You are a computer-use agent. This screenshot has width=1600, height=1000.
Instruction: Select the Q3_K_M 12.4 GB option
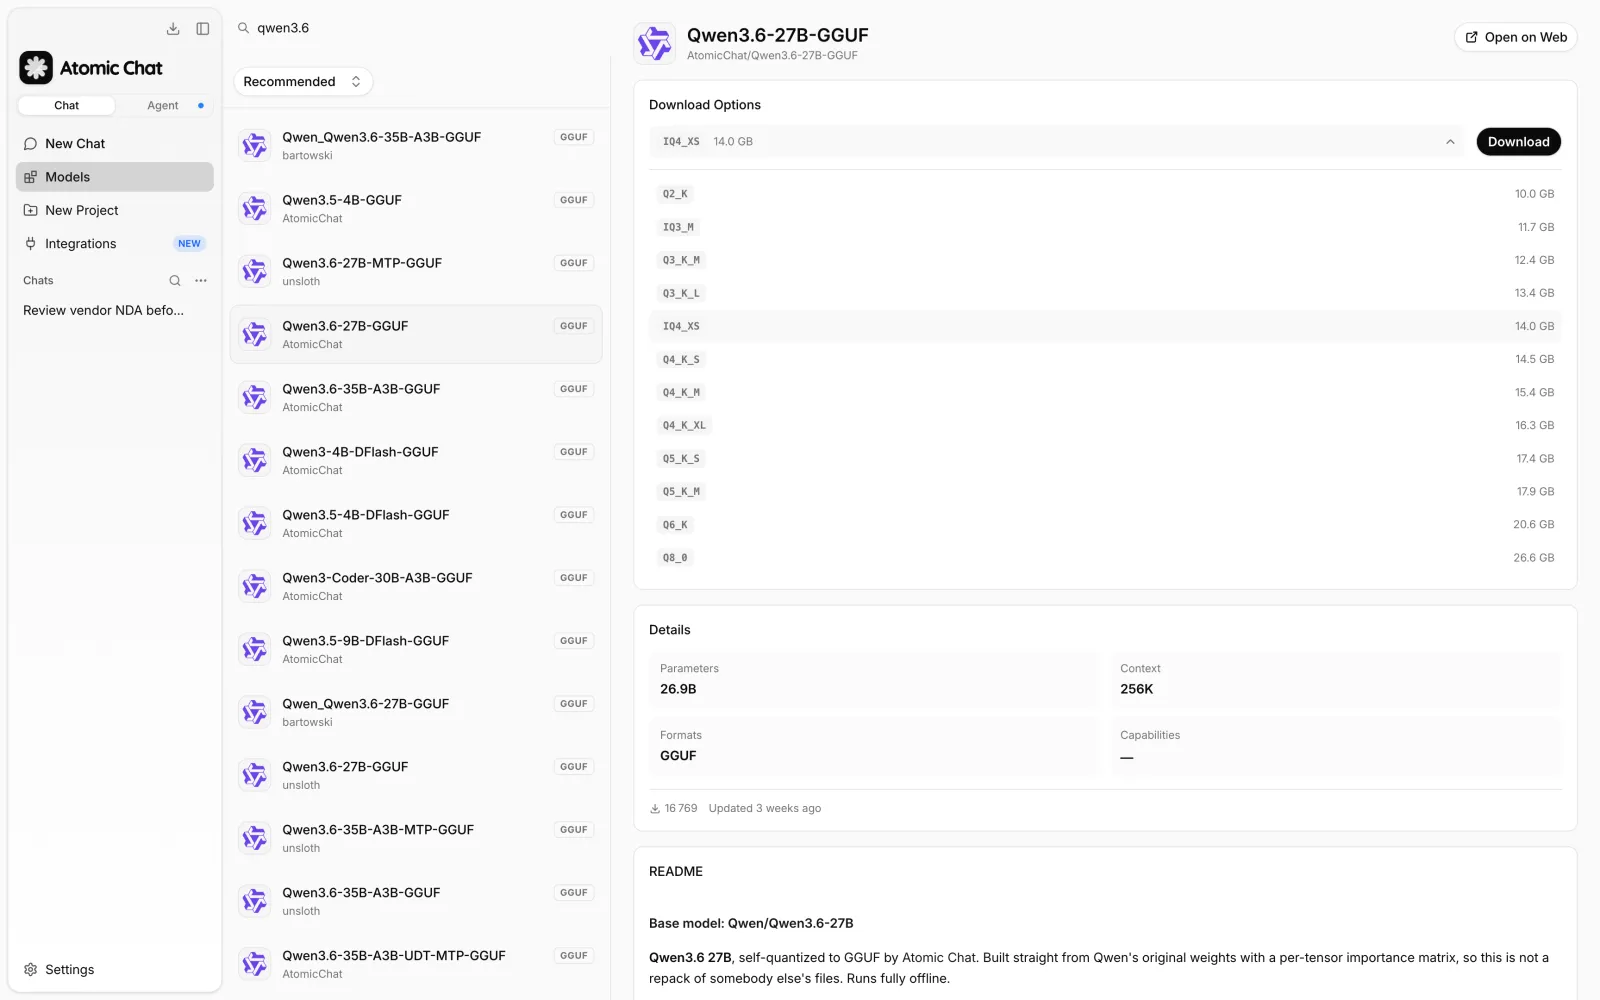click(x=1105, y=260)
